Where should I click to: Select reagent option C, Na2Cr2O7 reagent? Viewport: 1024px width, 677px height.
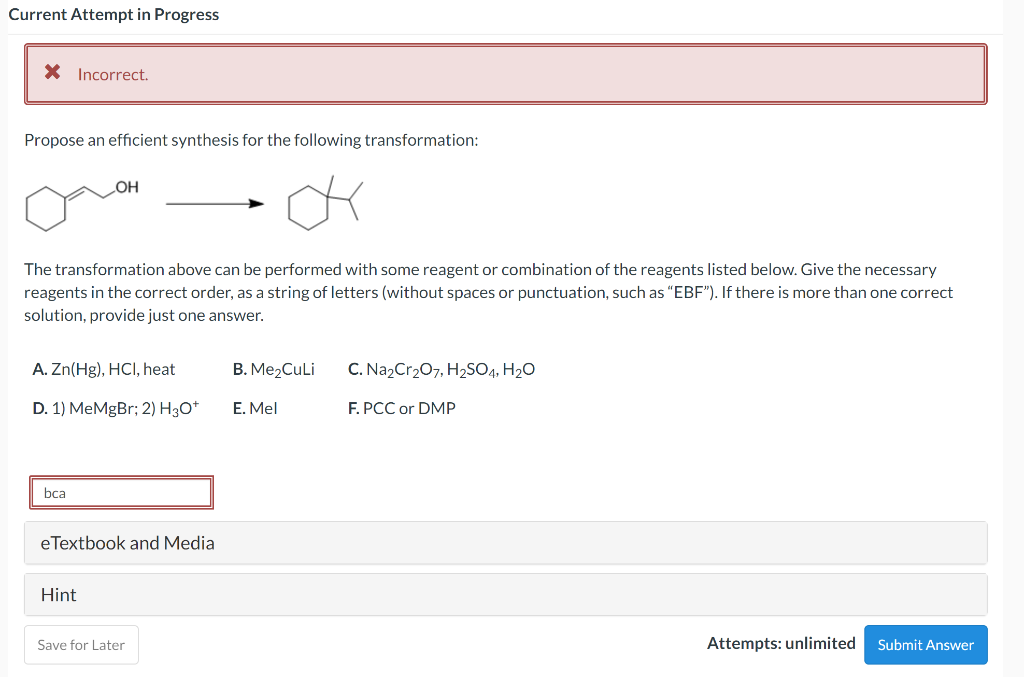pyautogui.click(x=441, y=369)
